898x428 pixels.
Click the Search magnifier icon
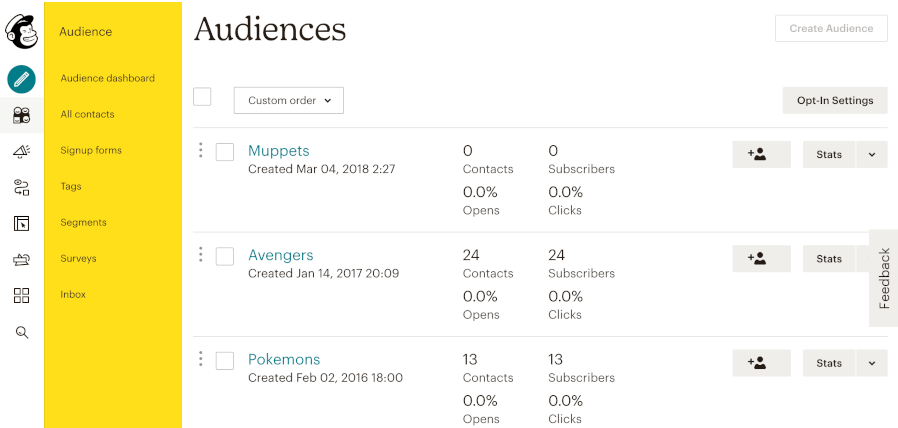click(22, 332)
